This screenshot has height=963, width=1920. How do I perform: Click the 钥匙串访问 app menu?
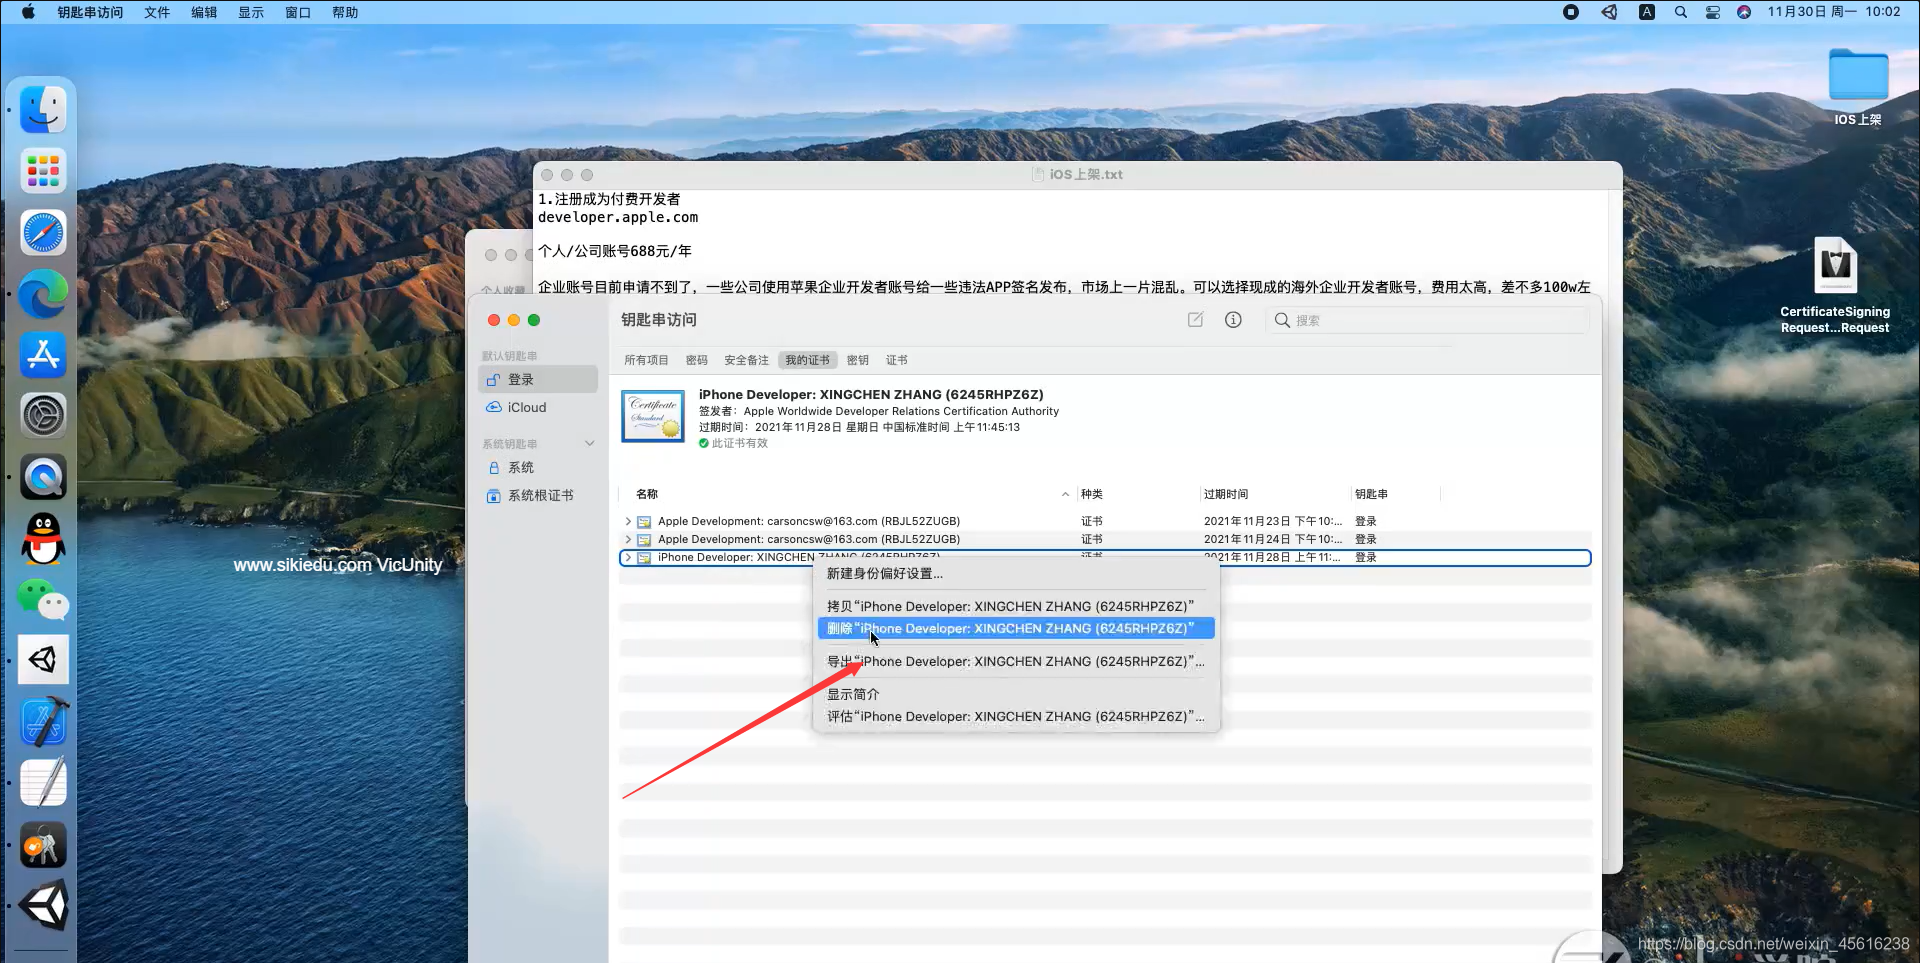click(x=90, y=12)
